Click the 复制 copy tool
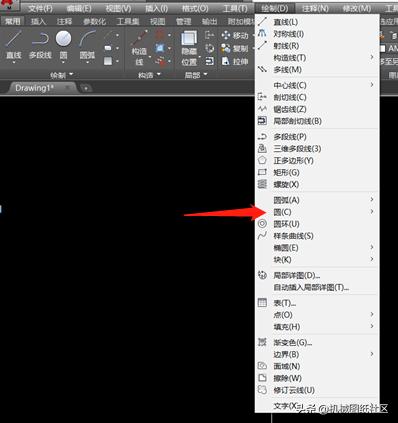This screenshot has height=423, width=398. [x=235, y=49]
